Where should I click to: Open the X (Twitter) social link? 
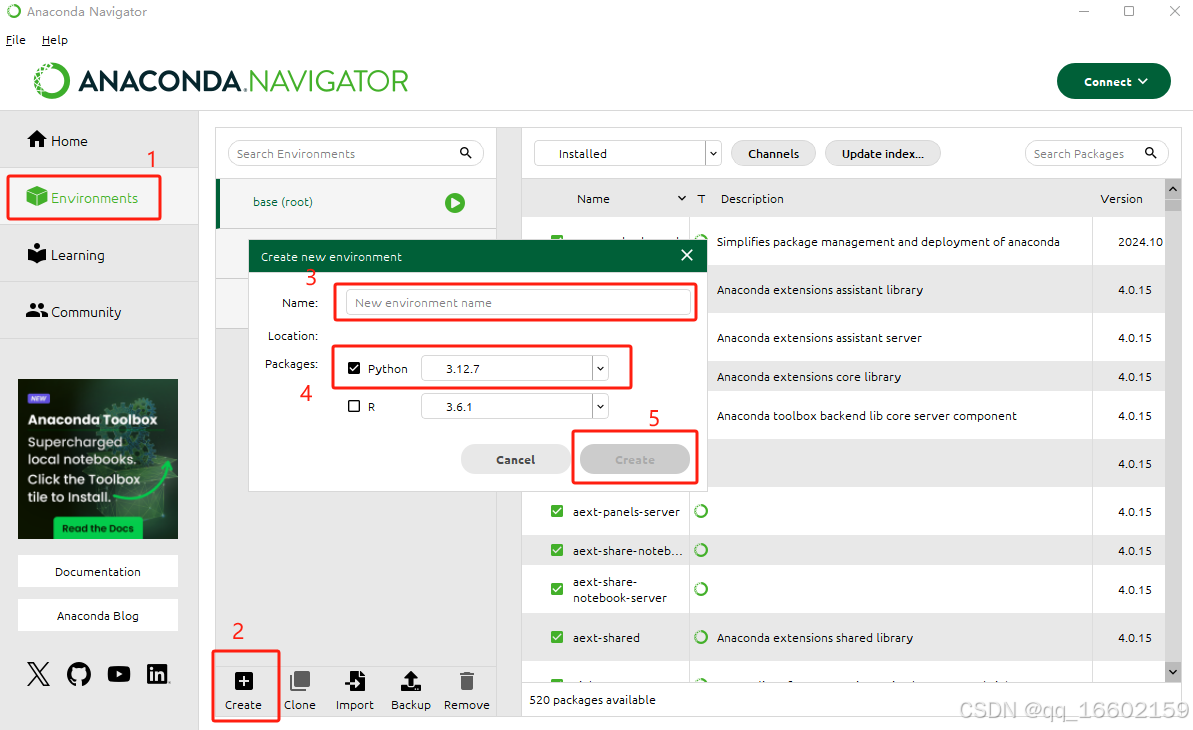pos(38,674)
